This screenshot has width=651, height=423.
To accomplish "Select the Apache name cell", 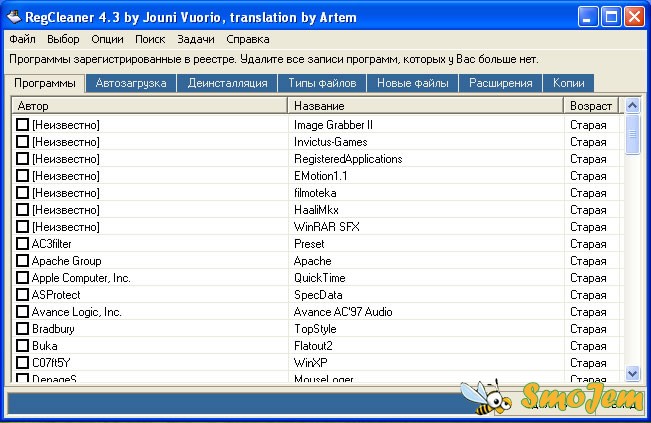I will [x=313, y=261].
